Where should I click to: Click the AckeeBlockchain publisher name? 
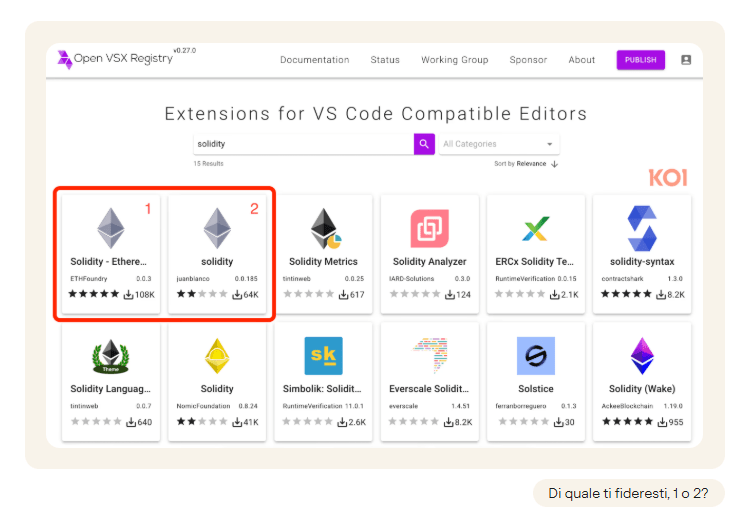[x=627, y=406]
